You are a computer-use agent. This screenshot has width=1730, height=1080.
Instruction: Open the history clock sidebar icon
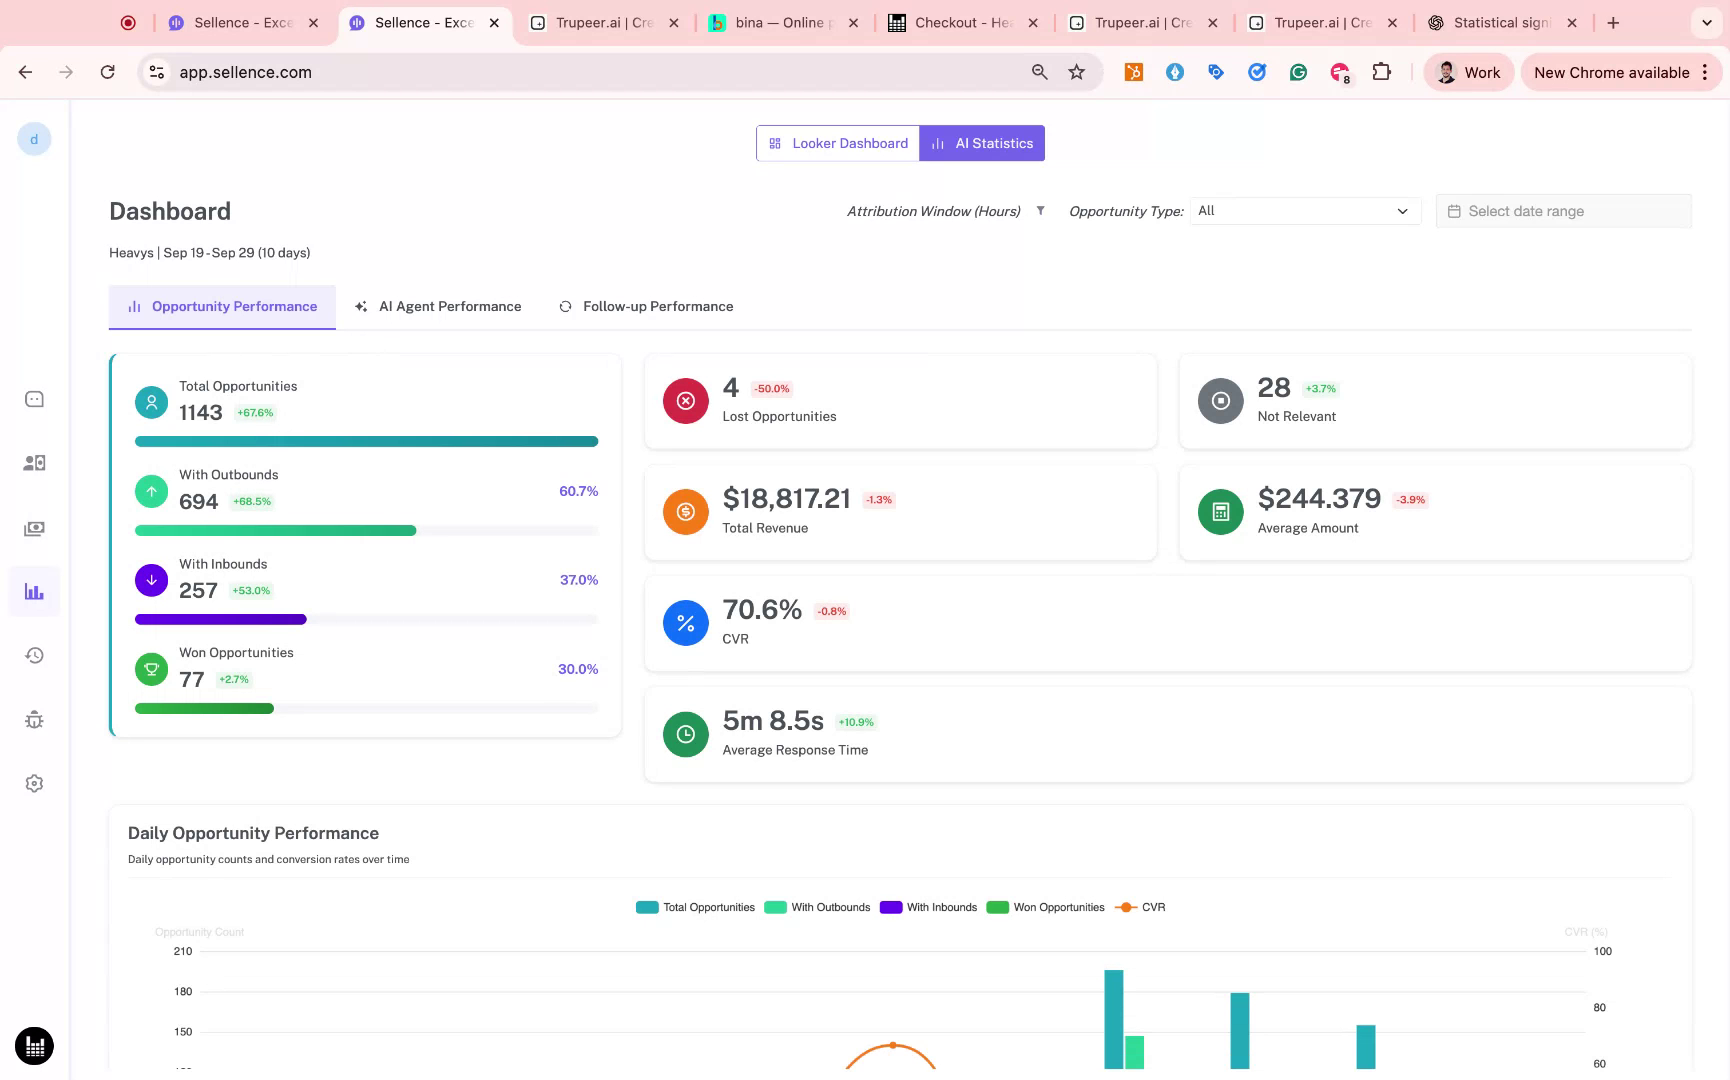[34, 656]
